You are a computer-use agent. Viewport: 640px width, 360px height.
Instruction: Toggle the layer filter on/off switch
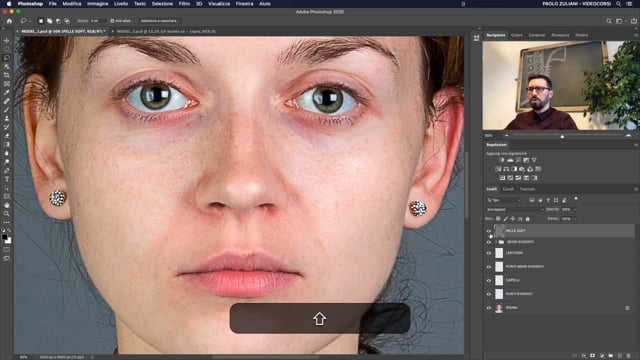(576, 199)
